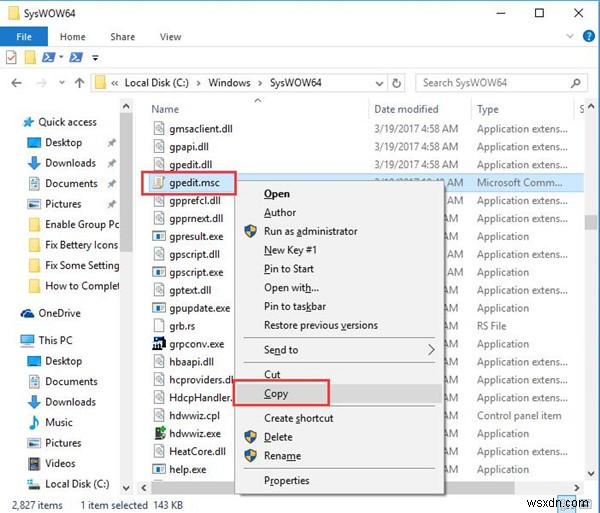Expand the Send to submenu
The height and width of the screenshot is (513, 600).
[339, 350]
